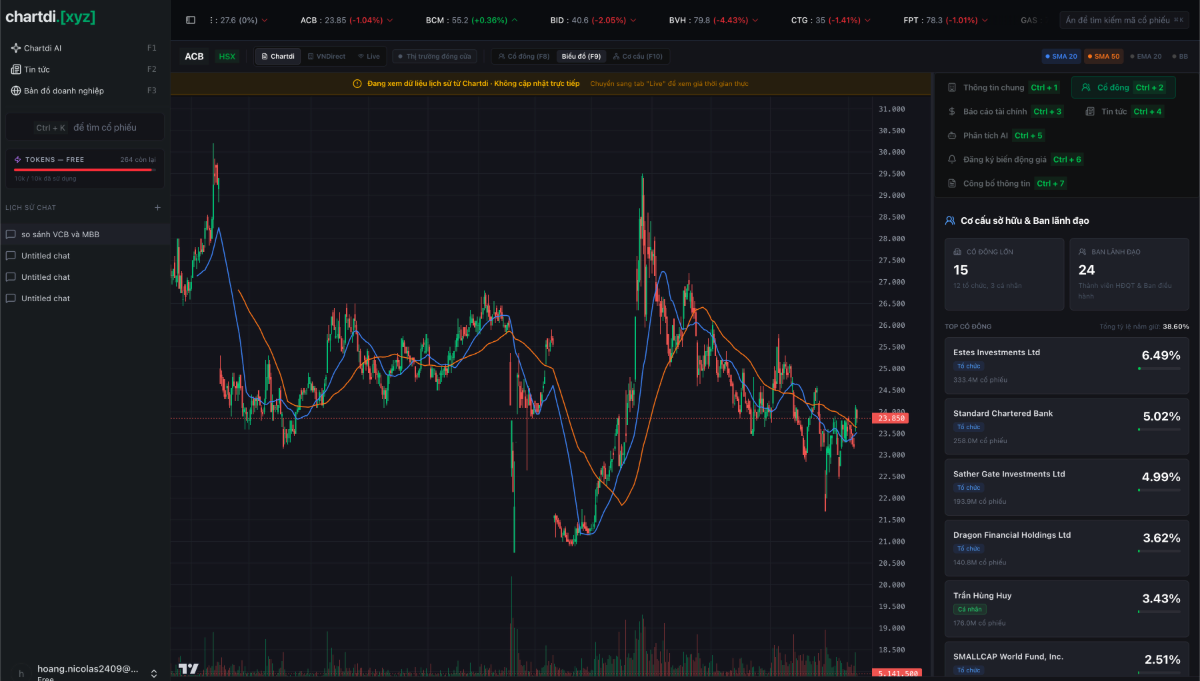
Task: Click the Thông tin chung building icon
Action: pyautogui.click(x=952, y=88)
